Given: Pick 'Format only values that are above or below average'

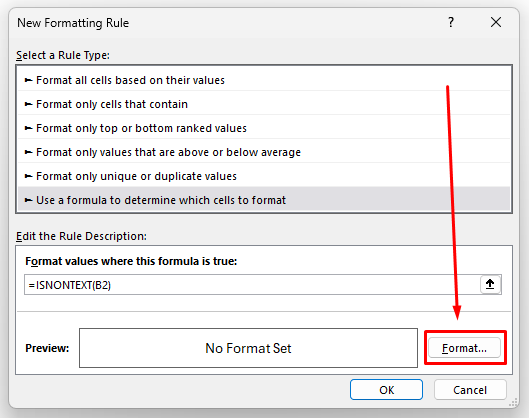Looking at the screenshot, I should [x=264, y=152].
